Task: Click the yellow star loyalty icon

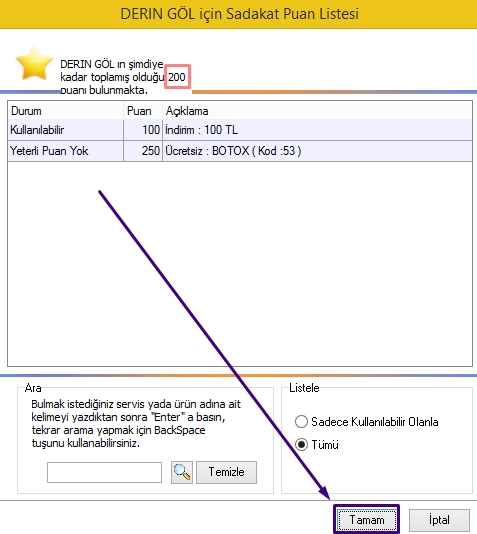Action: coord(34,63)
